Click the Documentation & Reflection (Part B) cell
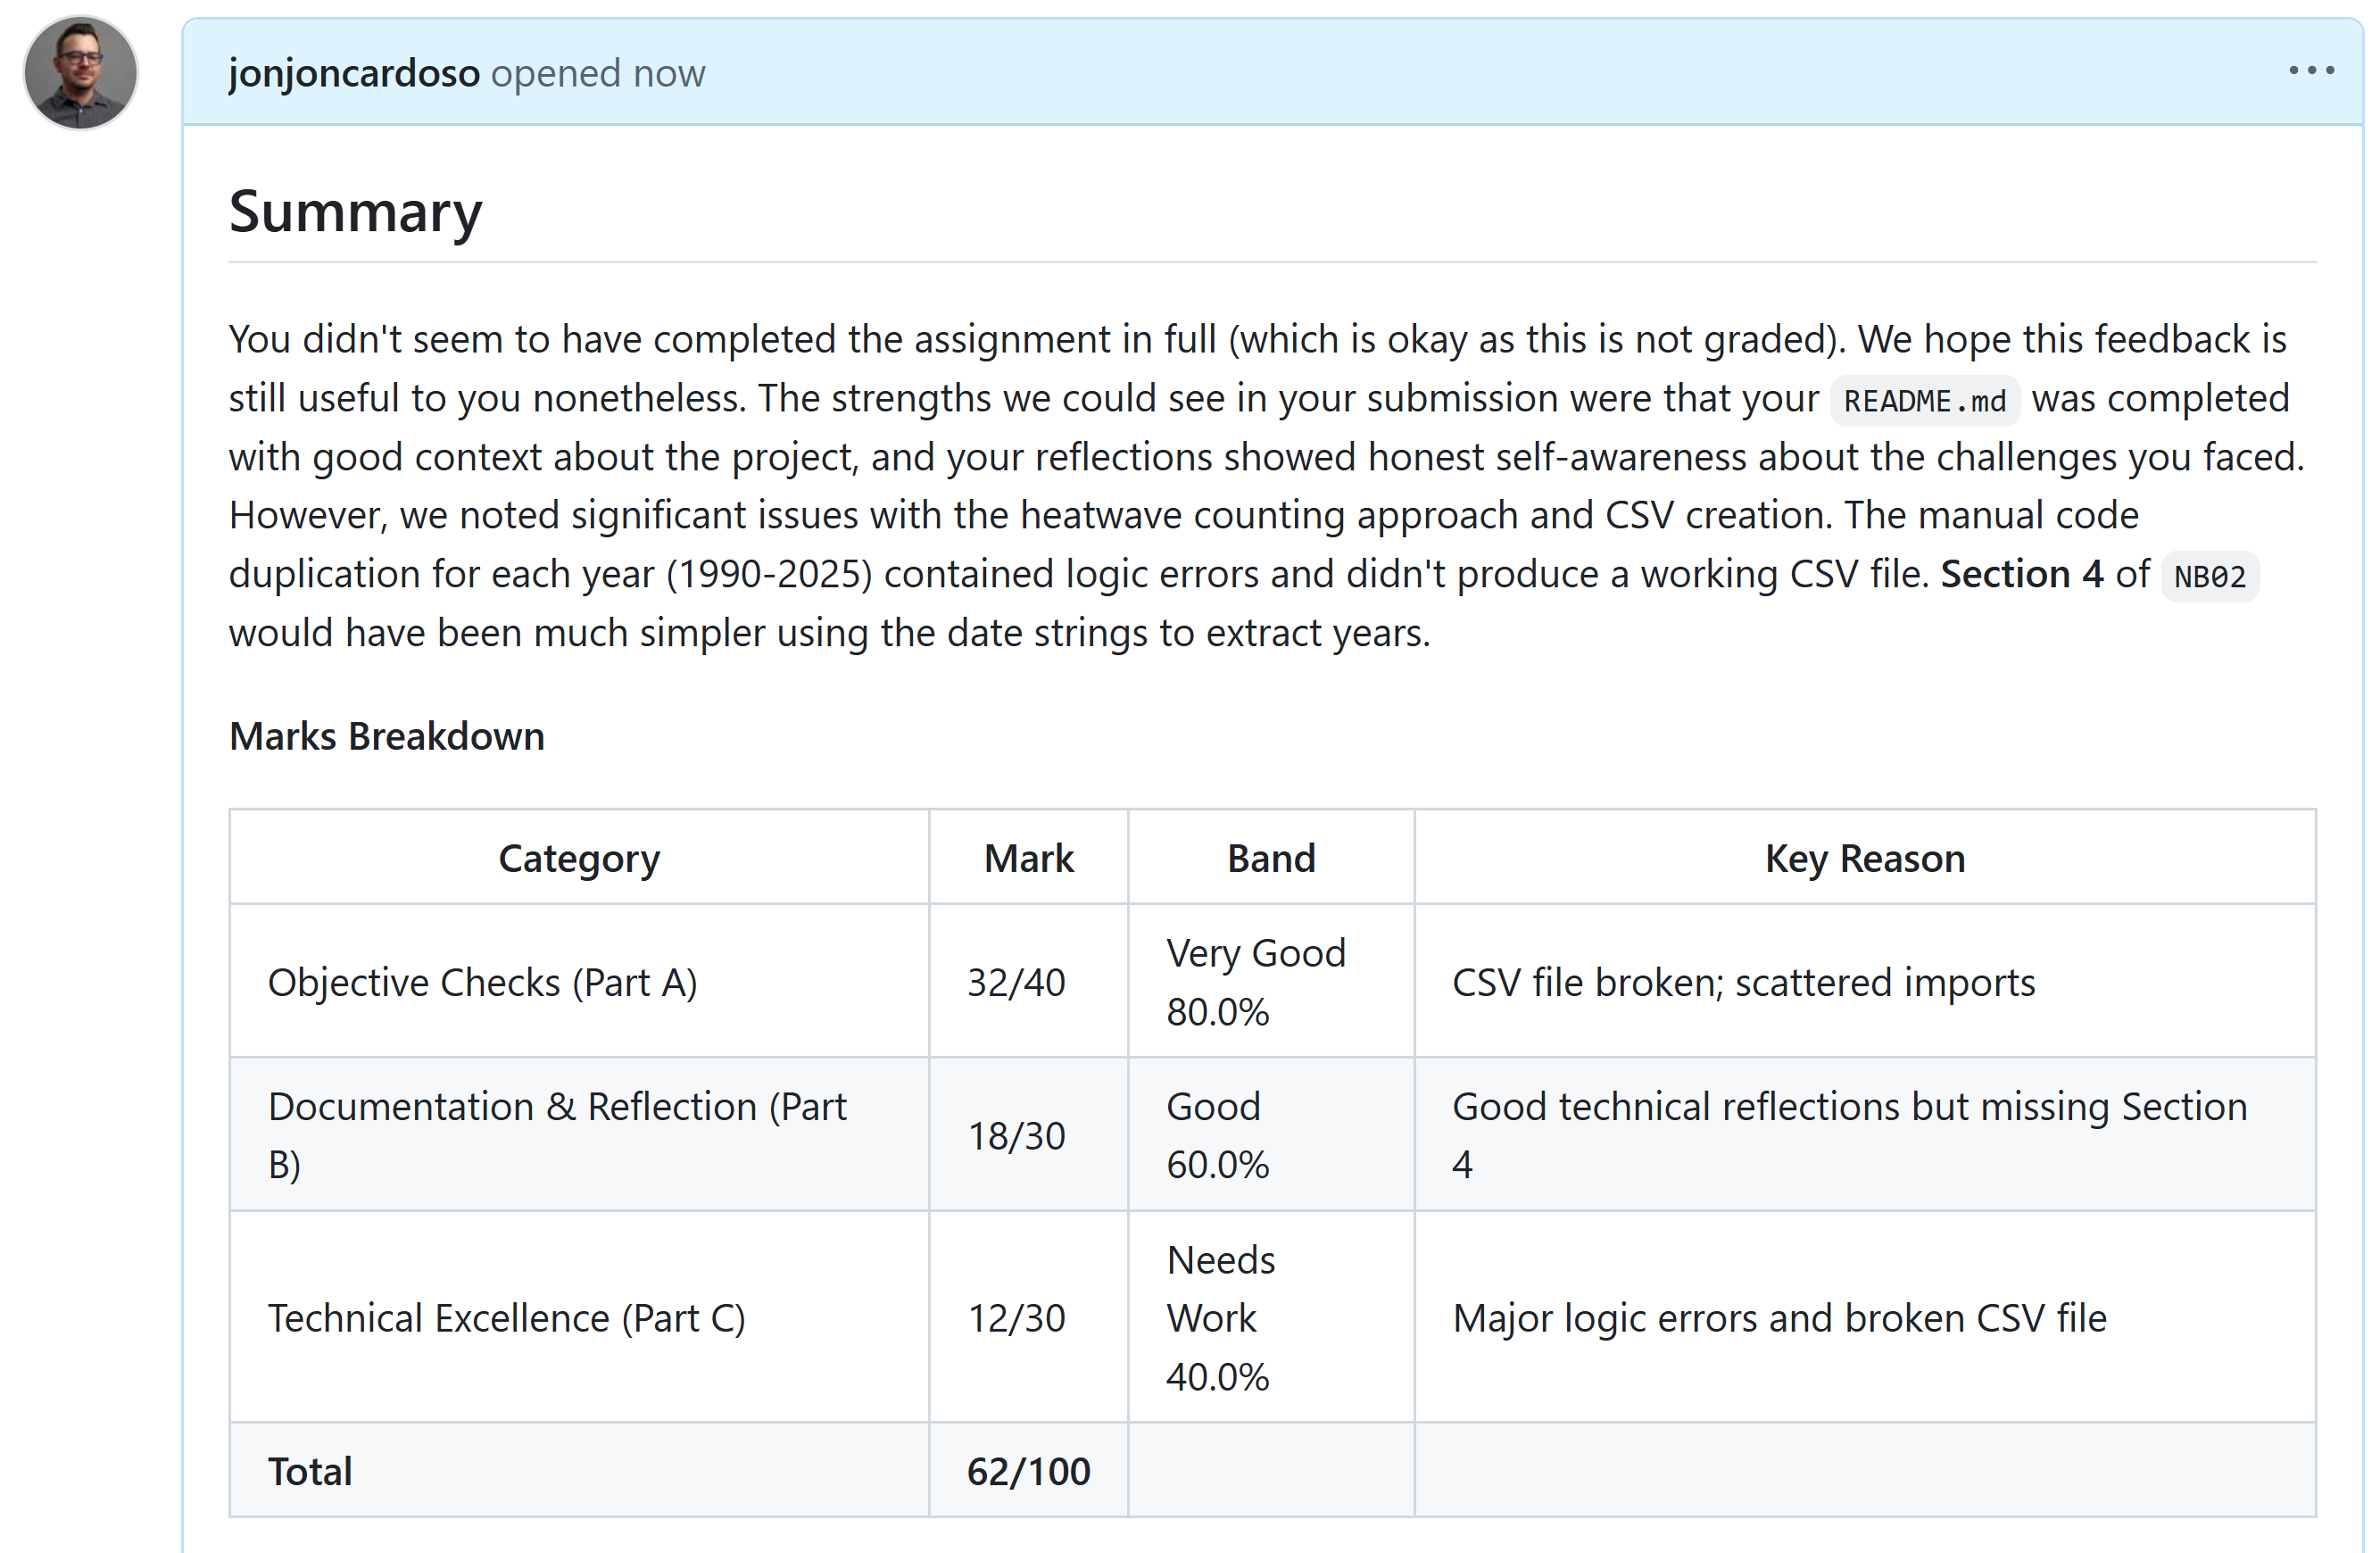2380x1553 pixels. click(x=556, y=1135)
